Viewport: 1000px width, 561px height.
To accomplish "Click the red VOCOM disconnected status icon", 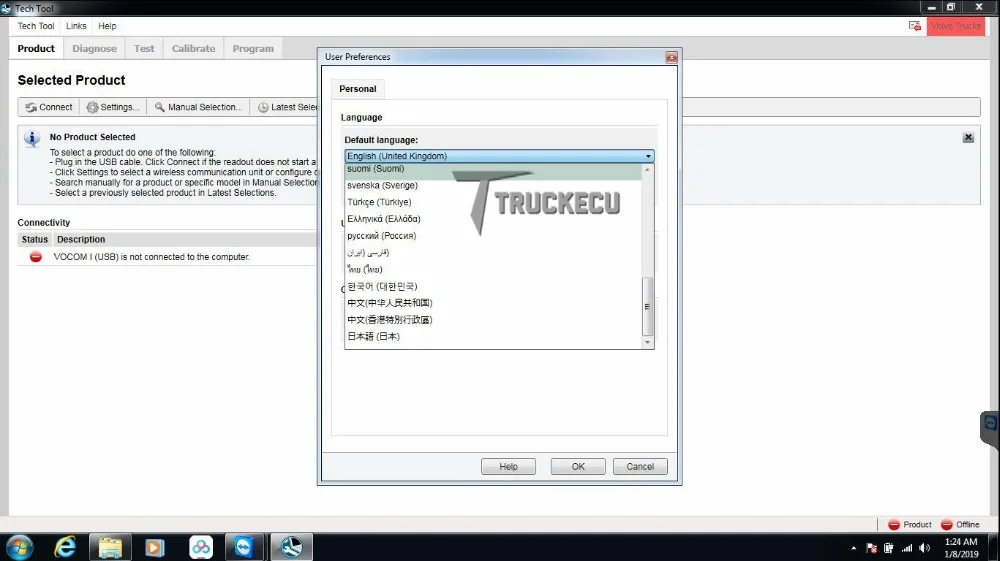I will 36,257.
